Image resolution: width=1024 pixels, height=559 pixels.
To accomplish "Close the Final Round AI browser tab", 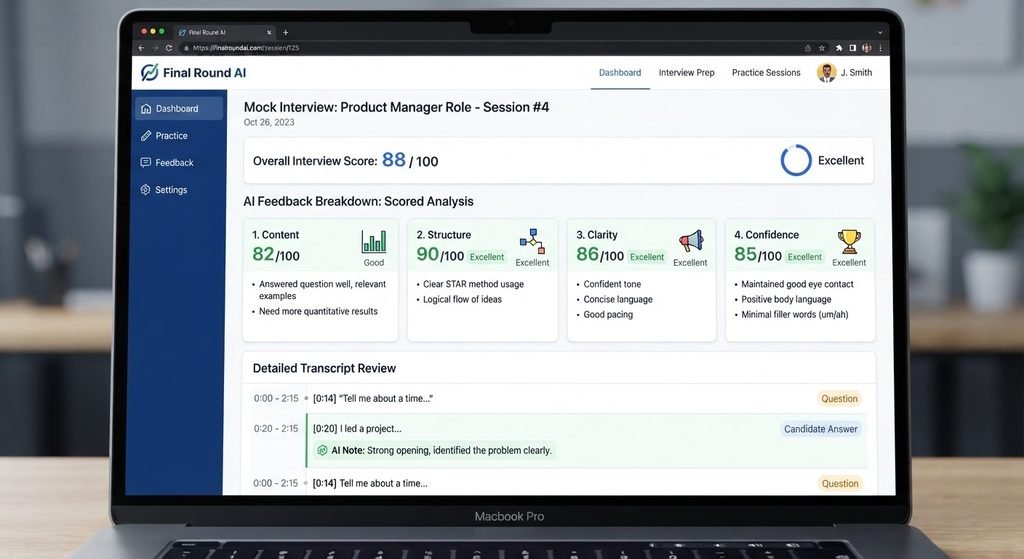I will tap(268, 32).
